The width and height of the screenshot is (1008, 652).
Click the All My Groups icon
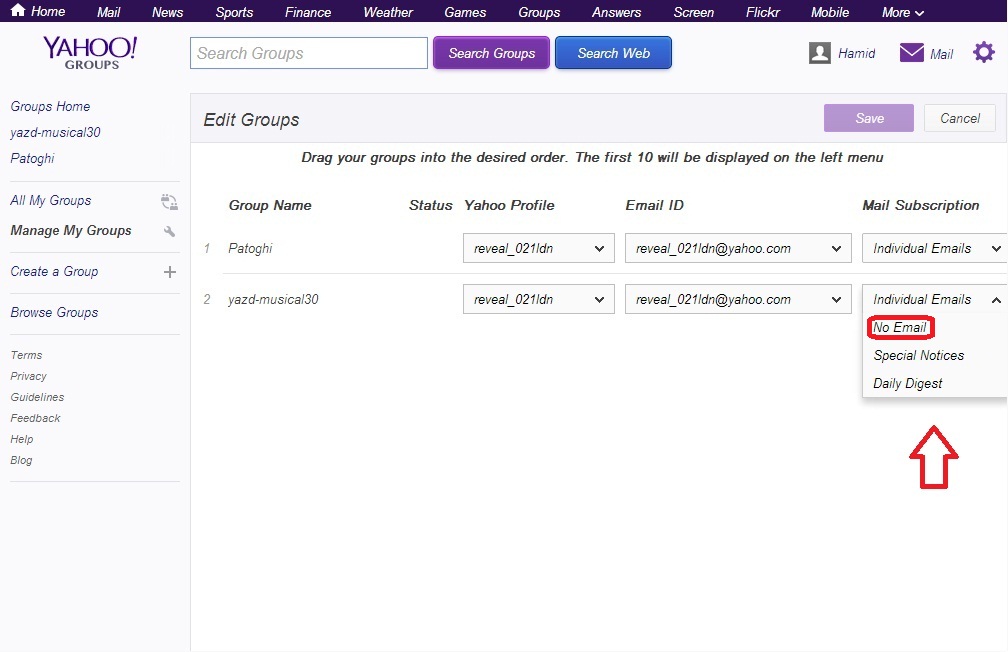pyautogui.click(x=169, y=202)
